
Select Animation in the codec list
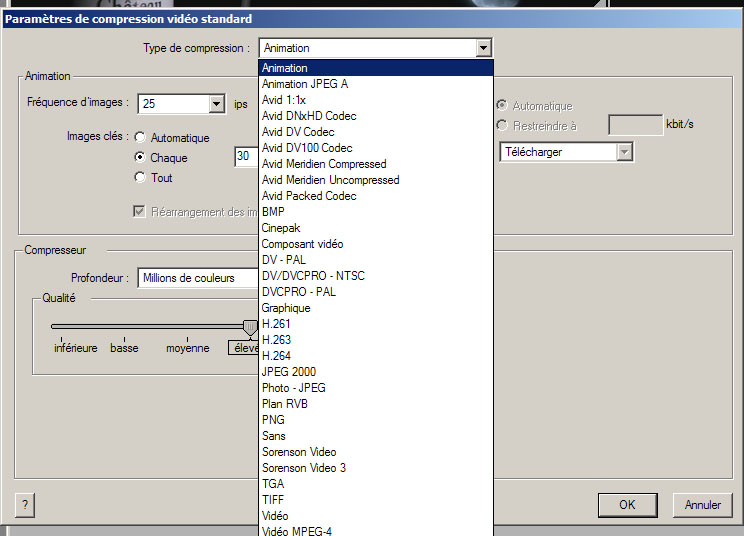[x=376, y=68]
